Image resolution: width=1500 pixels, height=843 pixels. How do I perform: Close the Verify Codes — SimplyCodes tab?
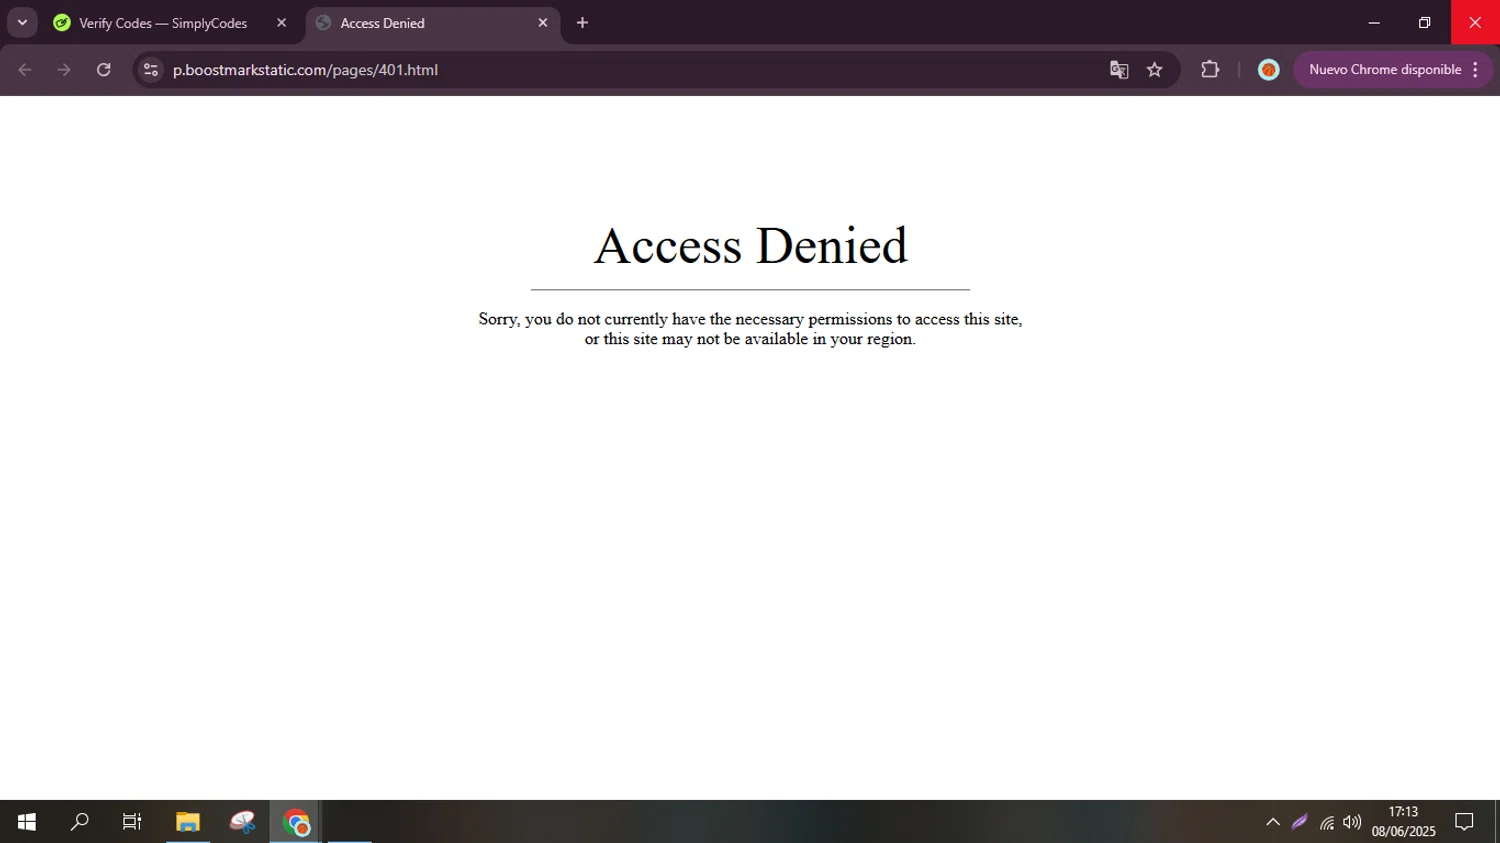point(281,23)
